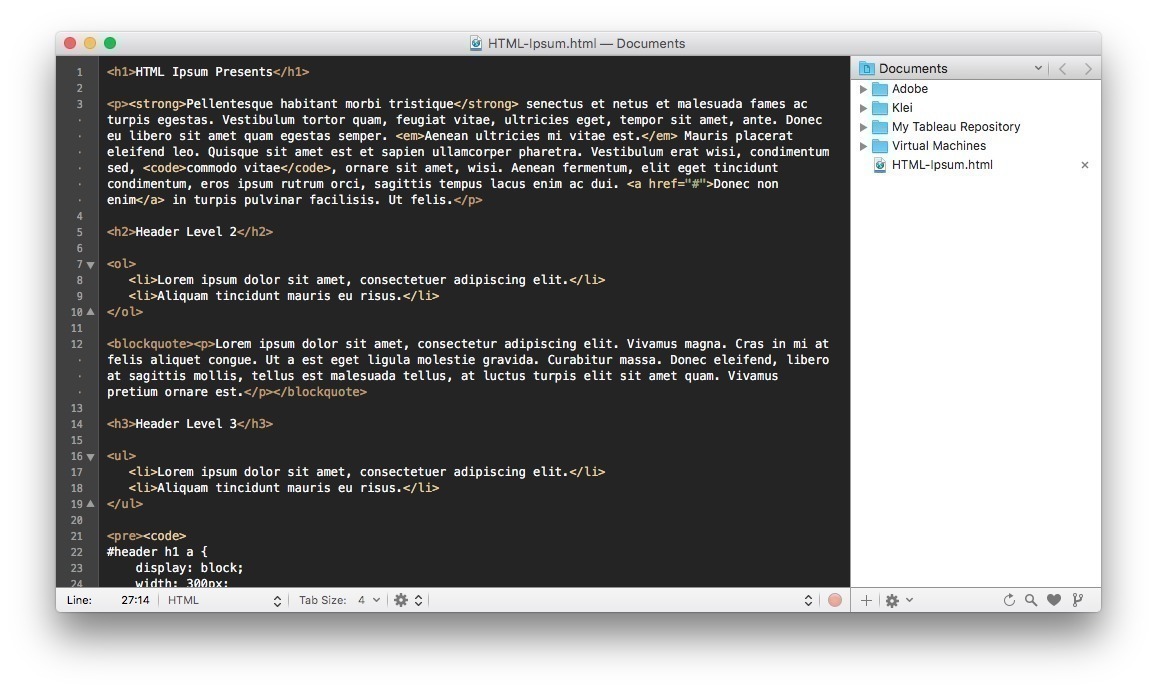This screenshot has width=1157, height=692.
Task: Open Source Control via the branch icon
Action: (x=1077, y=600)
